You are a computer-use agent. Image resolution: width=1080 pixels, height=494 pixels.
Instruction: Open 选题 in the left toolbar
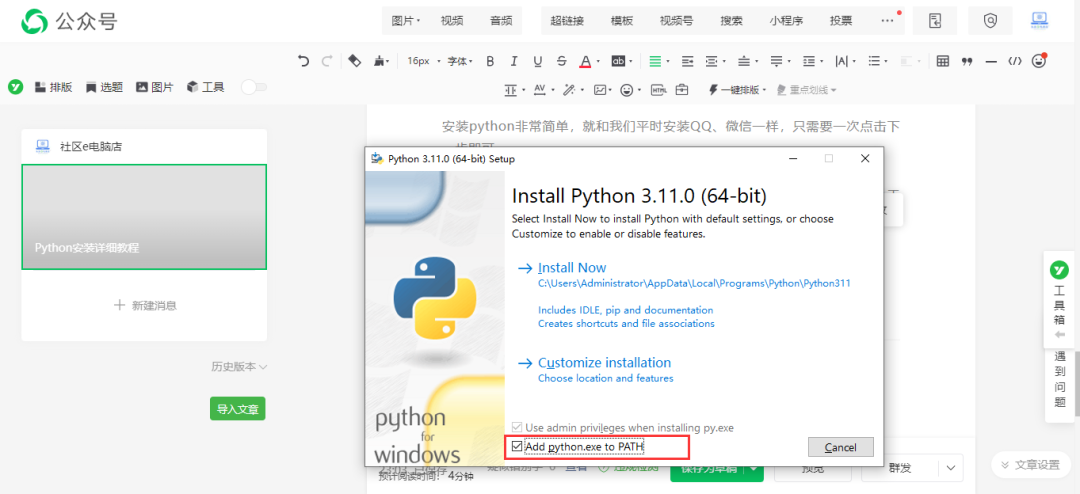[x=104, y=88]
